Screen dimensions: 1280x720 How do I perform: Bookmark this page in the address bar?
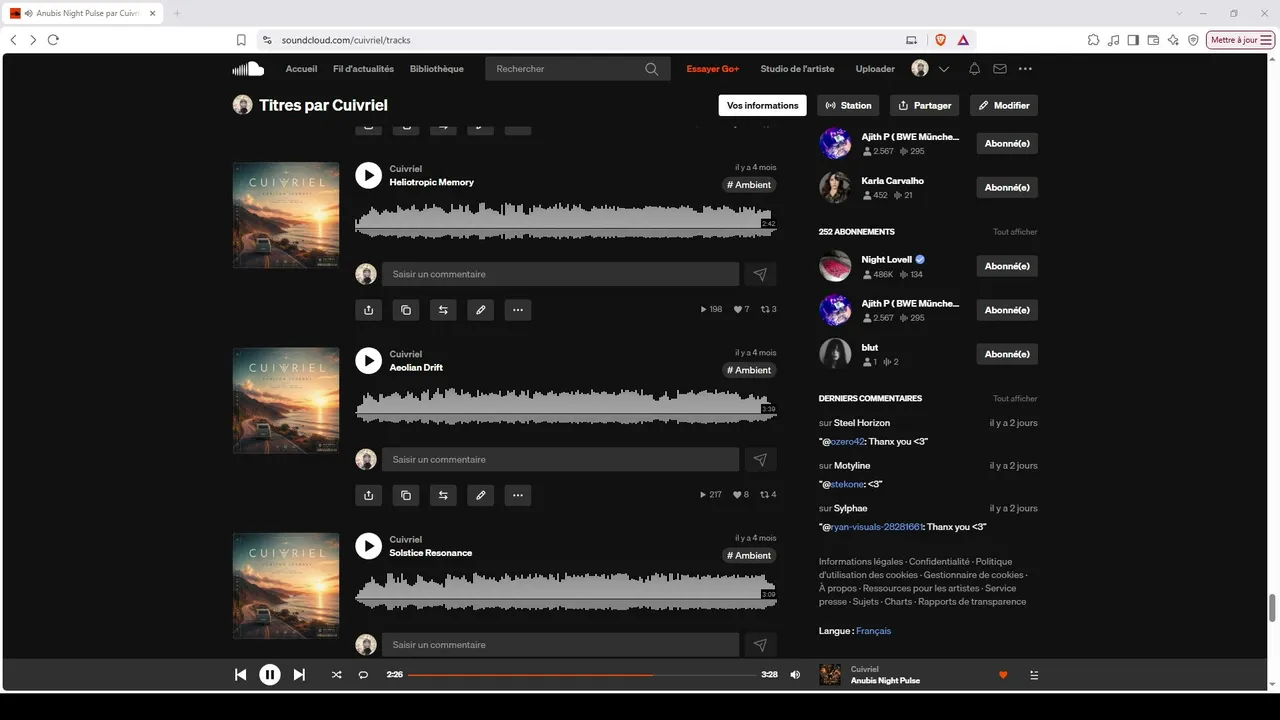[x=241, y=40]
